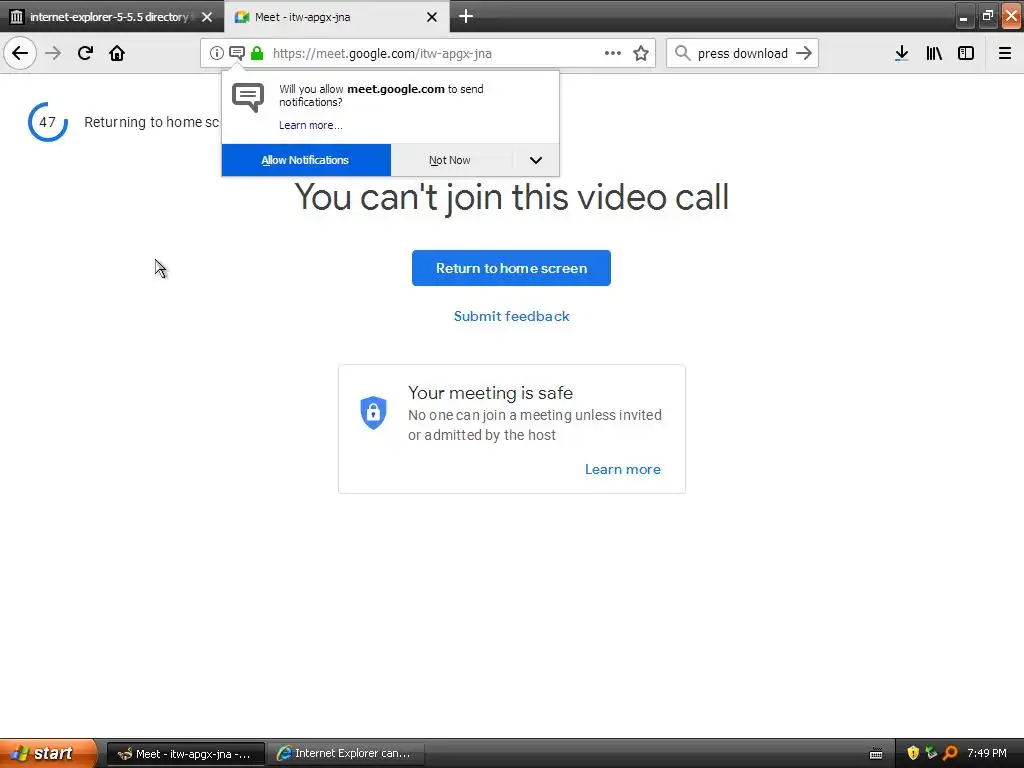Submit the search with the arrow button
This screenshot has width=1024, height=768.
[x=804, y=53]
